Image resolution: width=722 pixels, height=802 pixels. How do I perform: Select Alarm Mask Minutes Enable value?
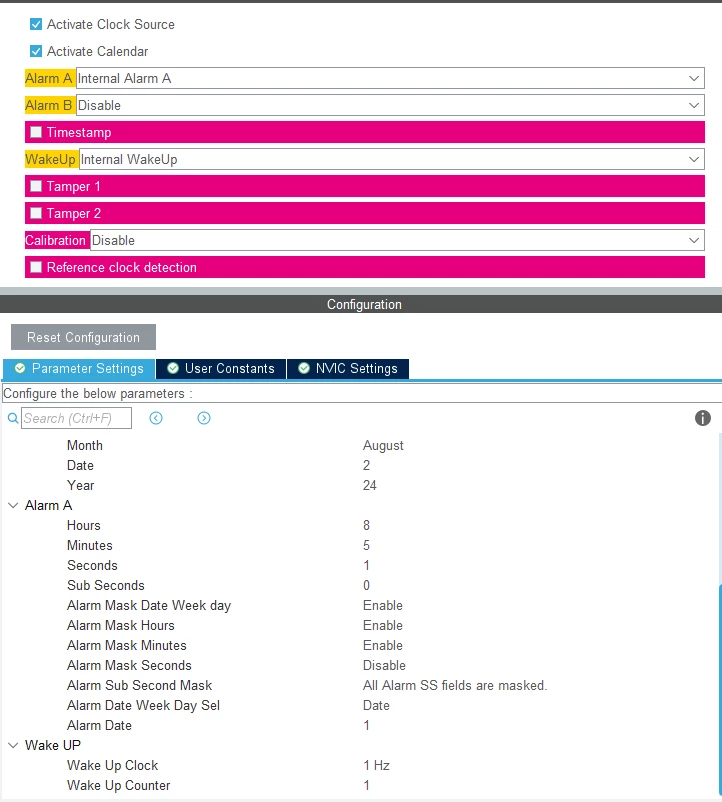pyautogui.click(x=383, y=645)
